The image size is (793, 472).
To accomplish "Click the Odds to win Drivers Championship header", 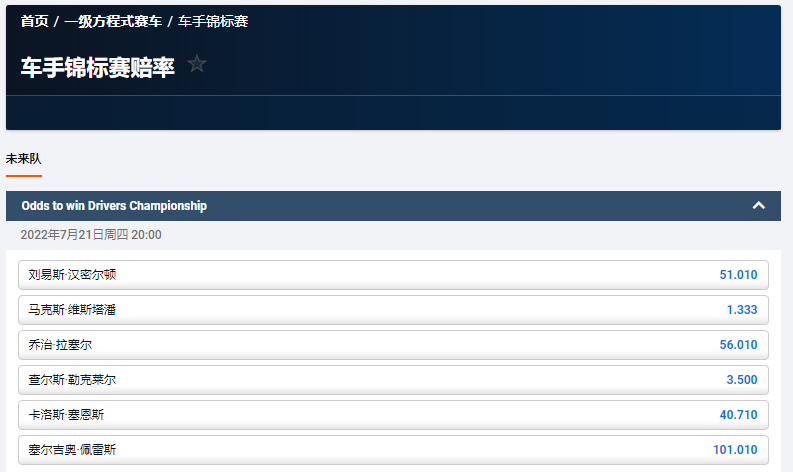I will [x=114, y=206].
